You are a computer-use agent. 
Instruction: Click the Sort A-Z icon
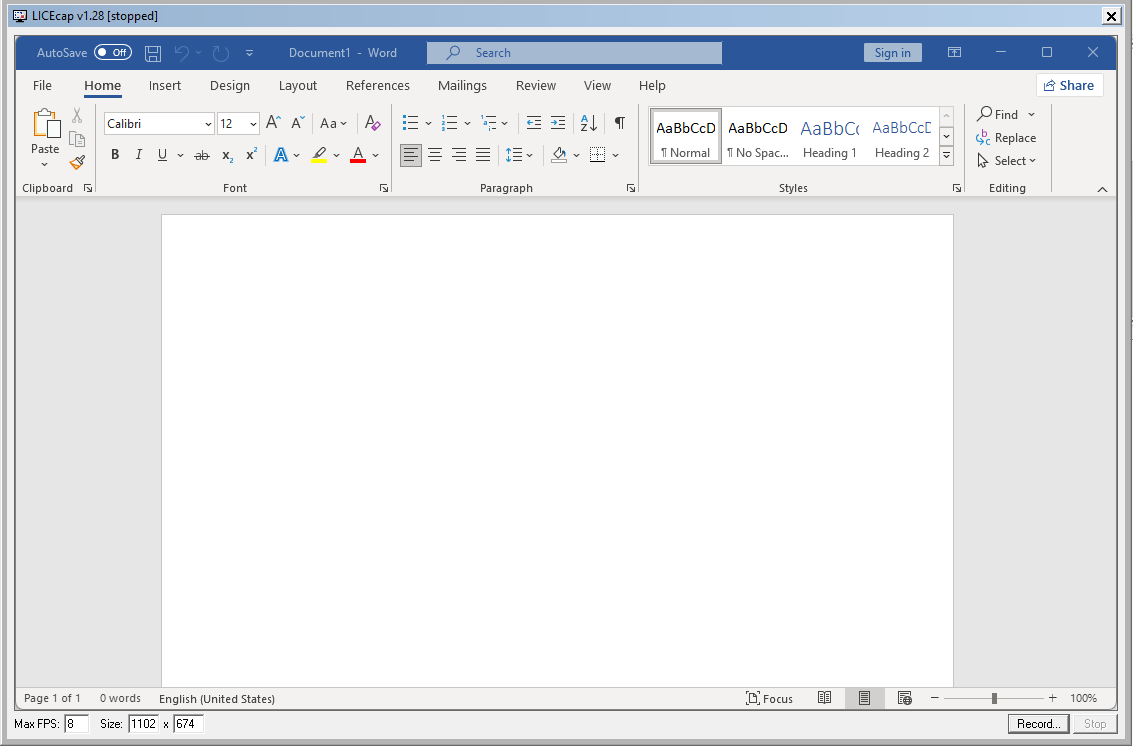(589, 123)
